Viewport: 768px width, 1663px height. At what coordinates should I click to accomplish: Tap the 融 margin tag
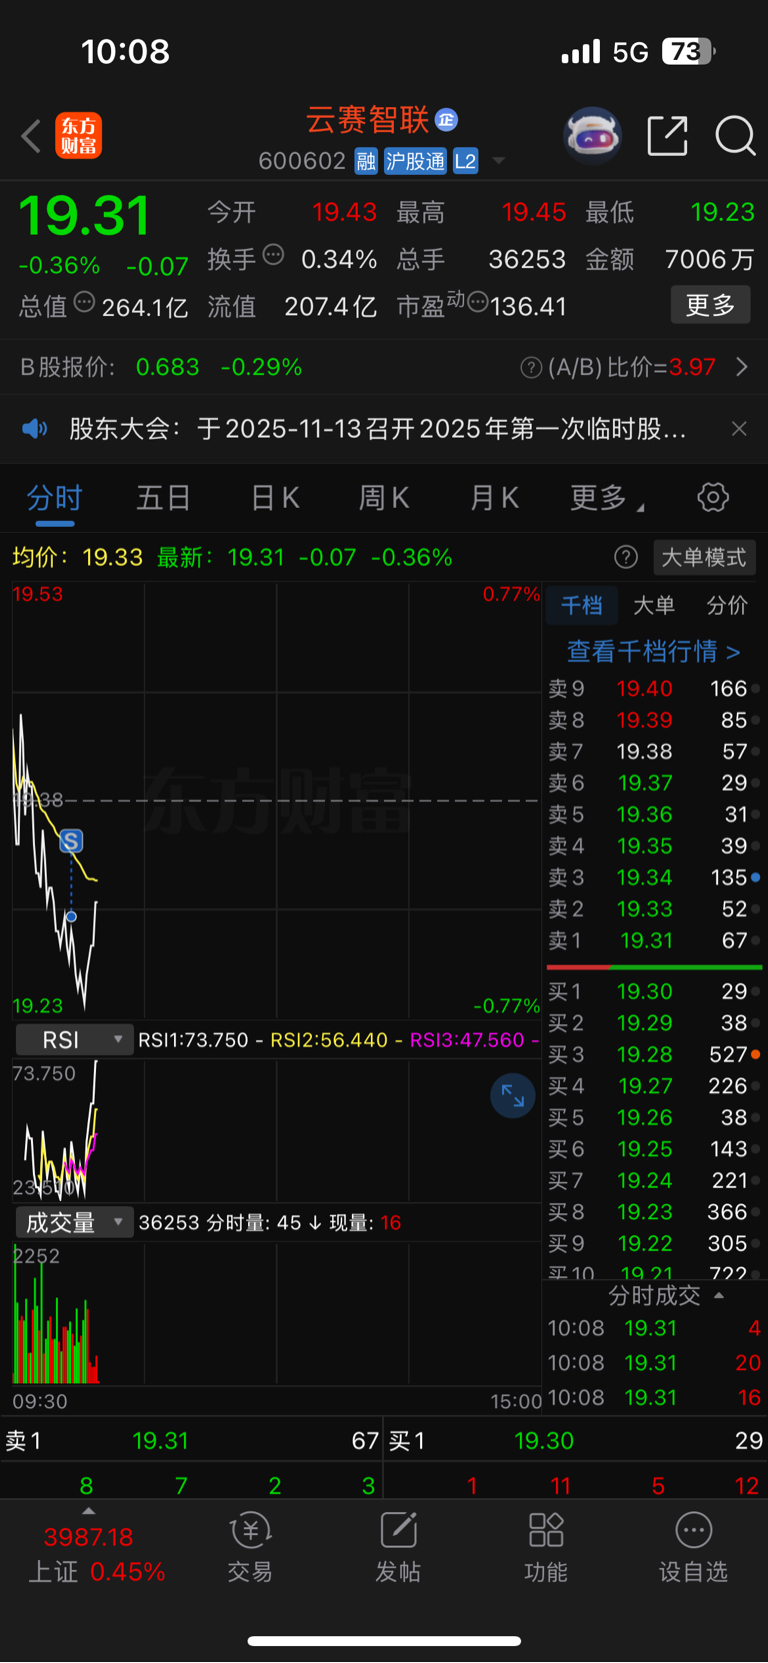coord(366,161)
